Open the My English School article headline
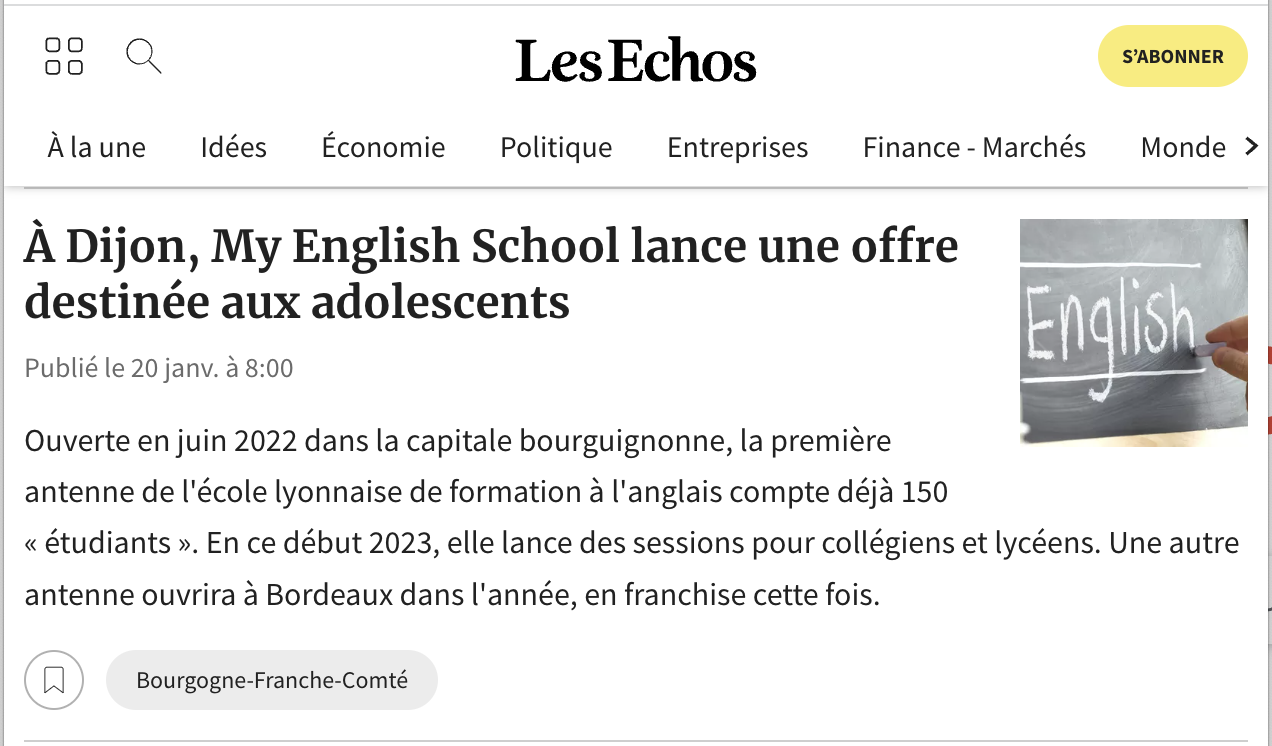This screenshot has width=1272, height=746. click(x=490, y=274)
